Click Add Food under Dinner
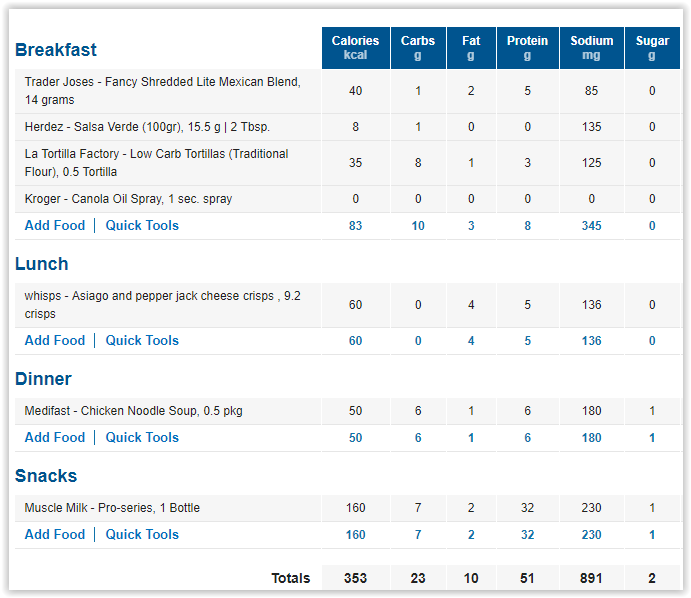This screenshot has width=691, height=598. [x=55, y=437]
